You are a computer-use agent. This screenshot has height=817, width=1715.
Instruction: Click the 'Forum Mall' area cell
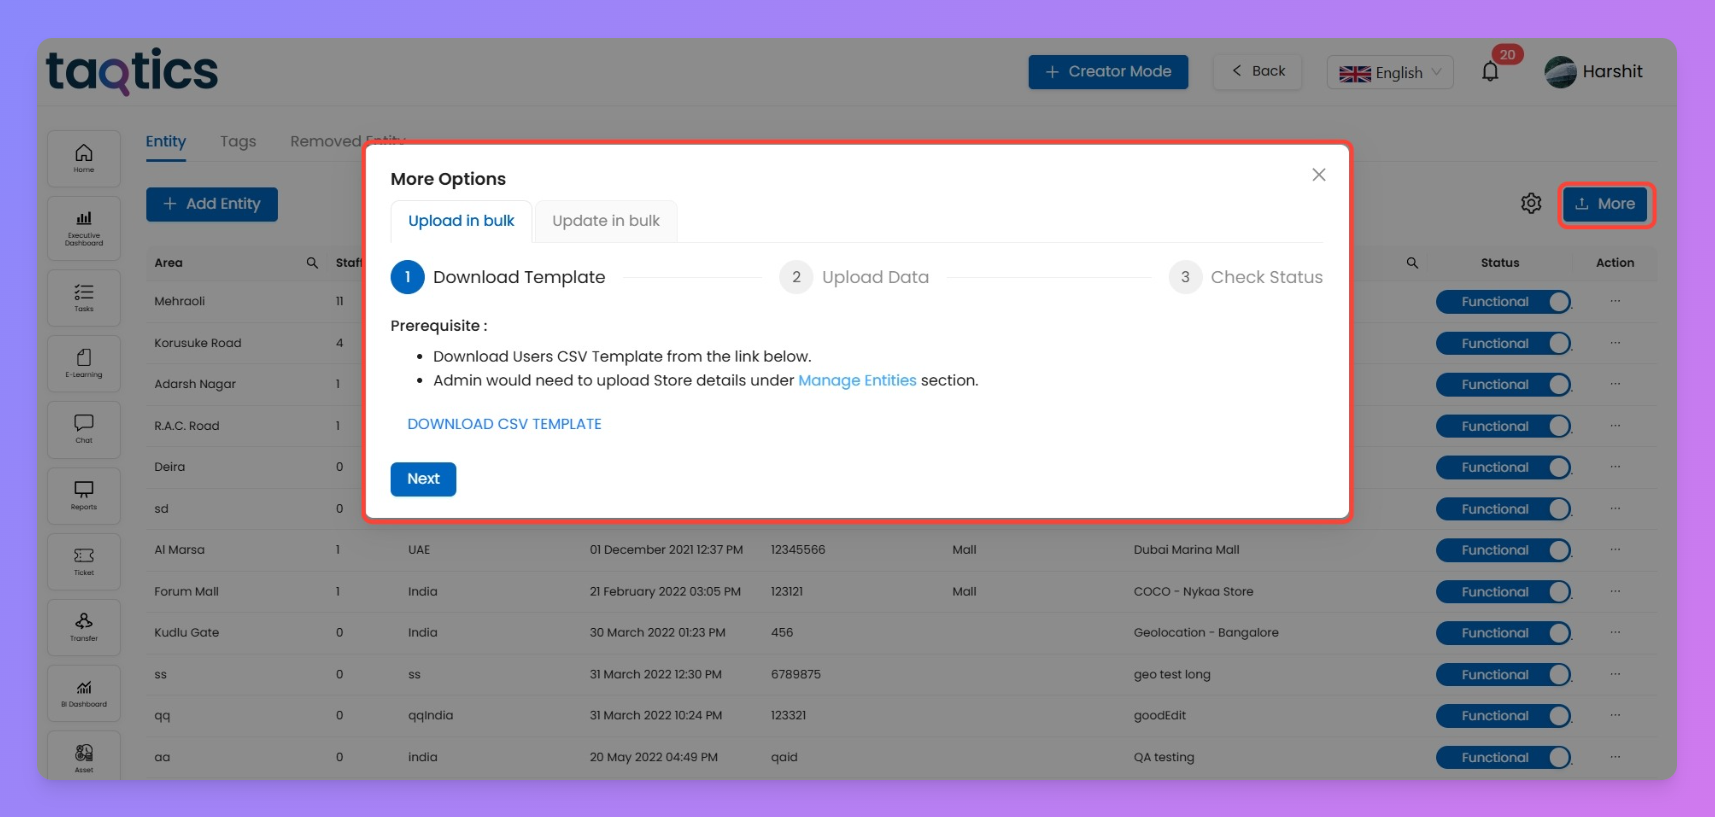(186, 592)
